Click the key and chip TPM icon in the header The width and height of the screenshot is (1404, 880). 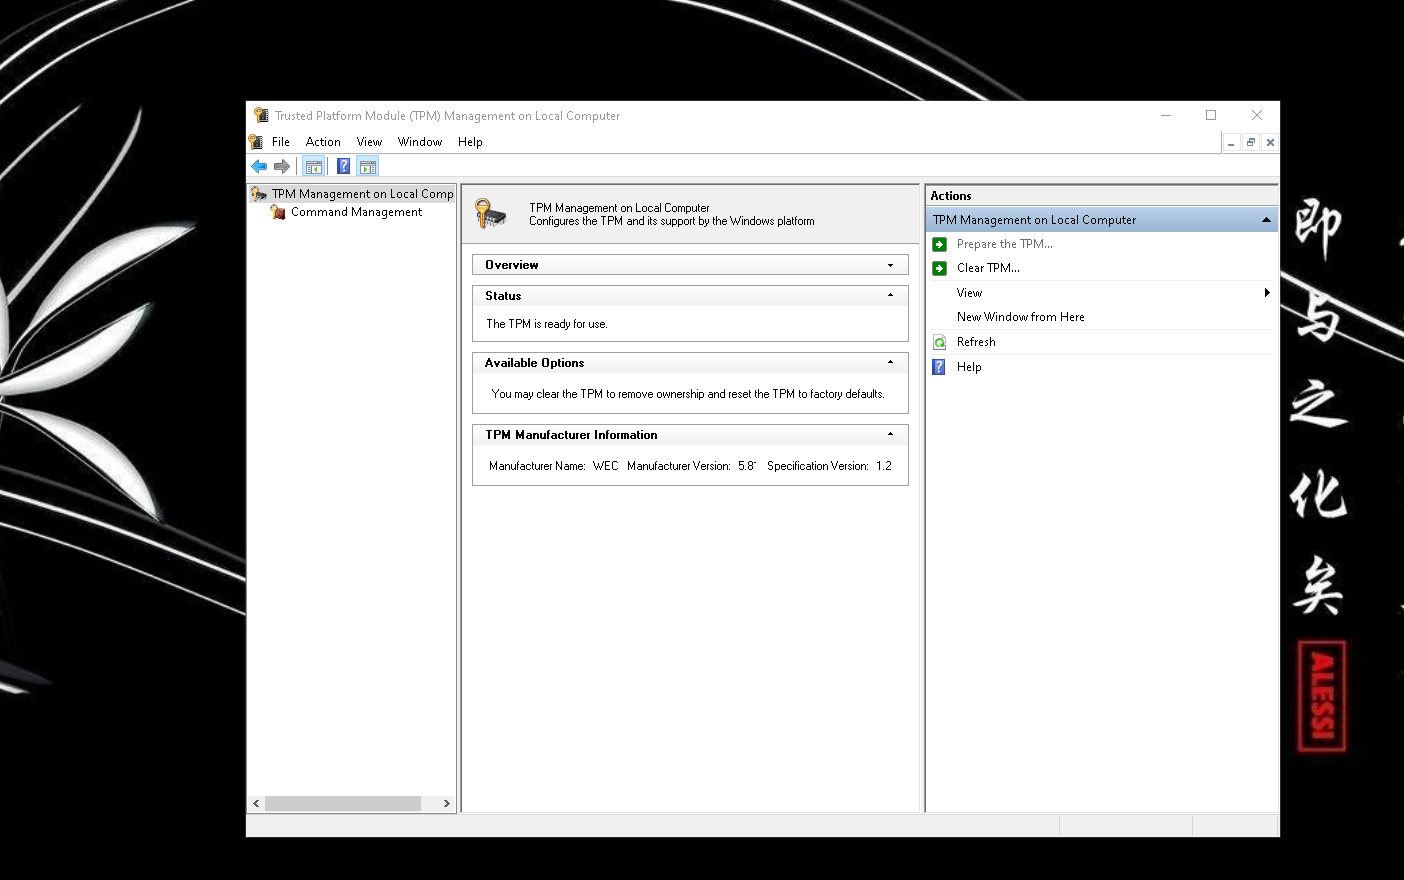pyautogui.click(x=490, y=214)
